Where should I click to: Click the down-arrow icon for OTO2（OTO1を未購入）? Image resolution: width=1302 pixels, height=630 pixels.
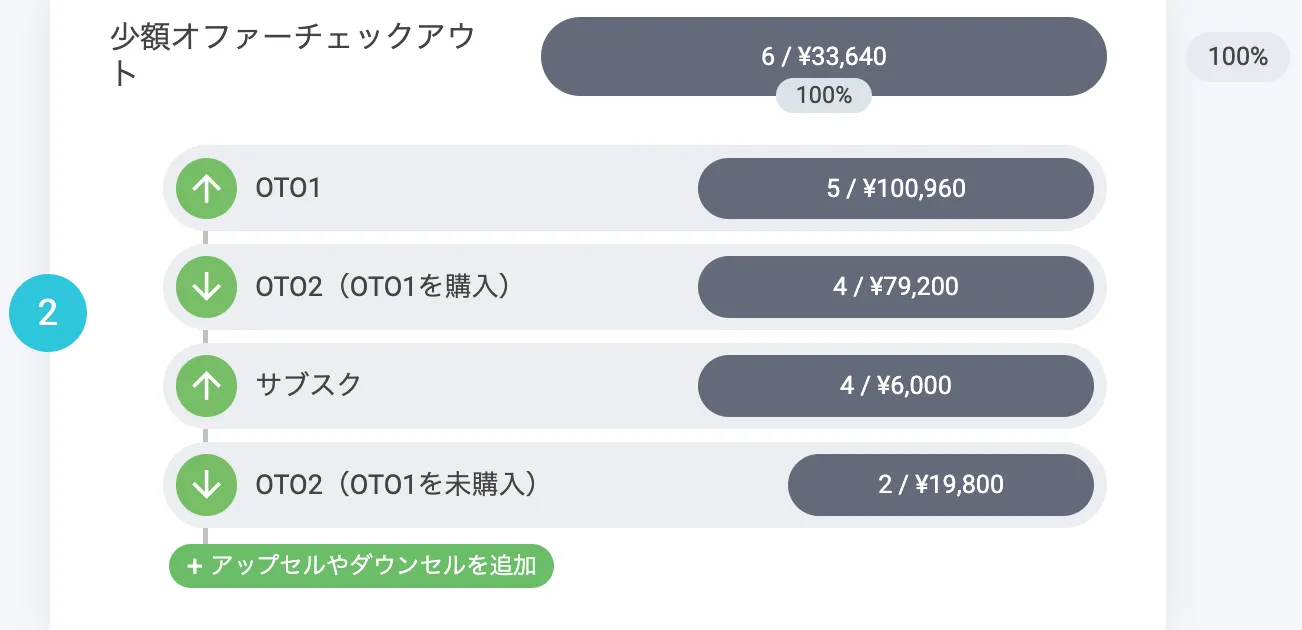pos(206,484)
